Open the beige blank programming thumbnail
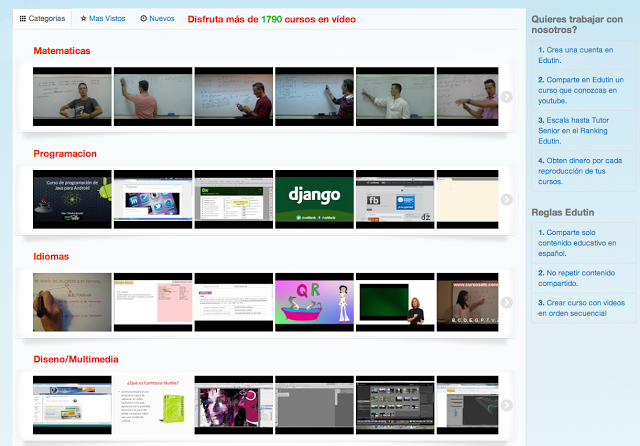Screen dimensions: 640x446 [468, 200]
